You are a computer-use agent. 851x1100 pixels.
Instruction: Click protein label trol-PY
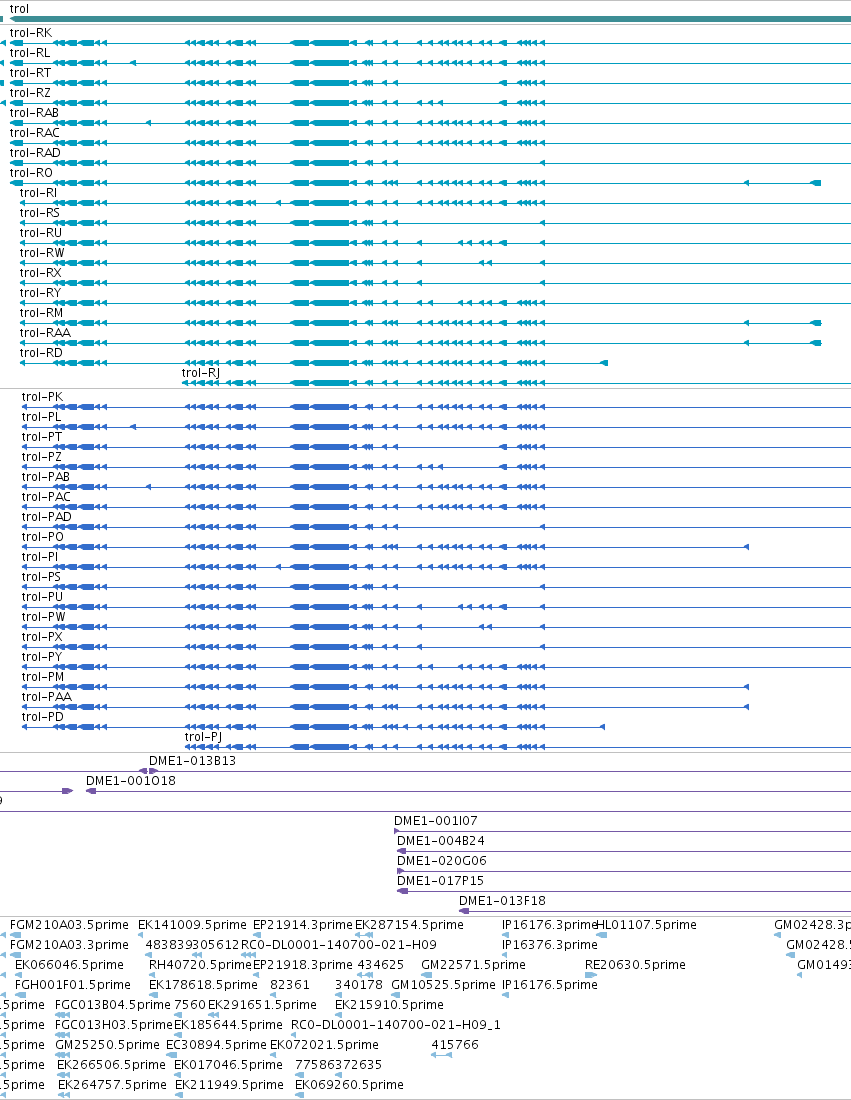(42, 657)
